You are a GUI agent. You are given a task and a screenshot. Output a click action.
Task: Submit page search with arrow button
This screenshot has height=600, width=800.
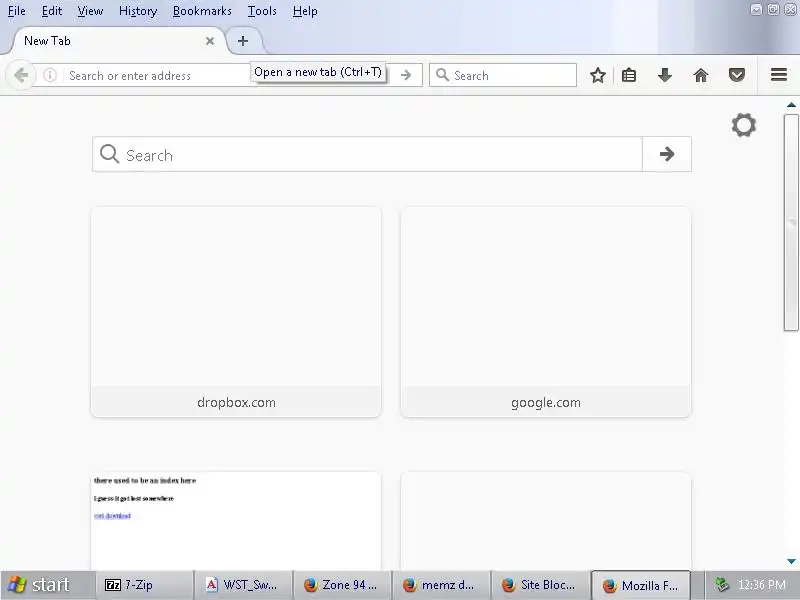[x=667, y=154]
